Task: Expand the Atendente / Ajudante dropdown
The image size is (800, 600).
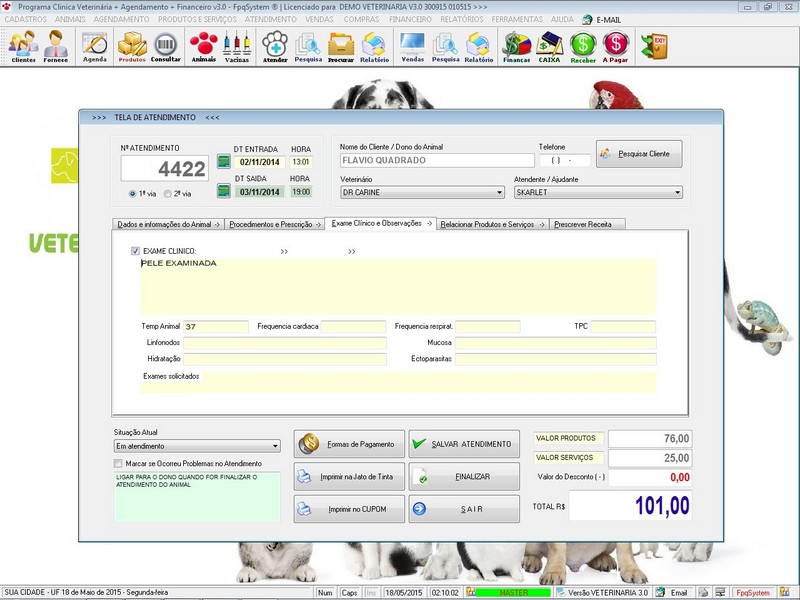Action: click(677, 192)
